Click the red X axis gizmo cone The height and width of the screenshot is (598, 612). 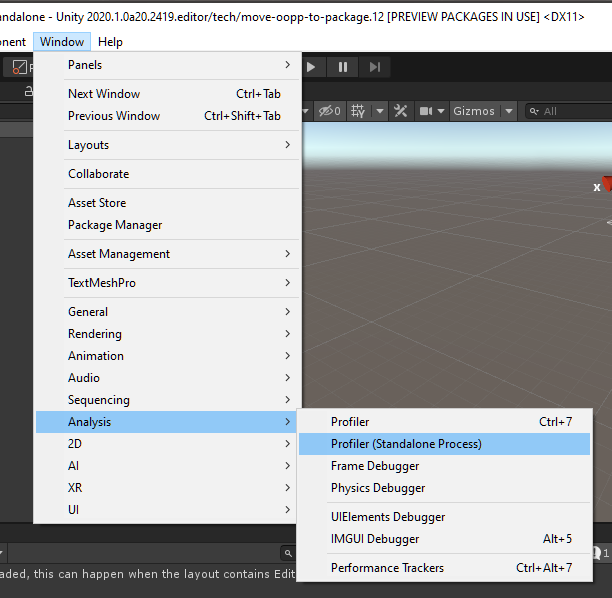pos(606,182)
